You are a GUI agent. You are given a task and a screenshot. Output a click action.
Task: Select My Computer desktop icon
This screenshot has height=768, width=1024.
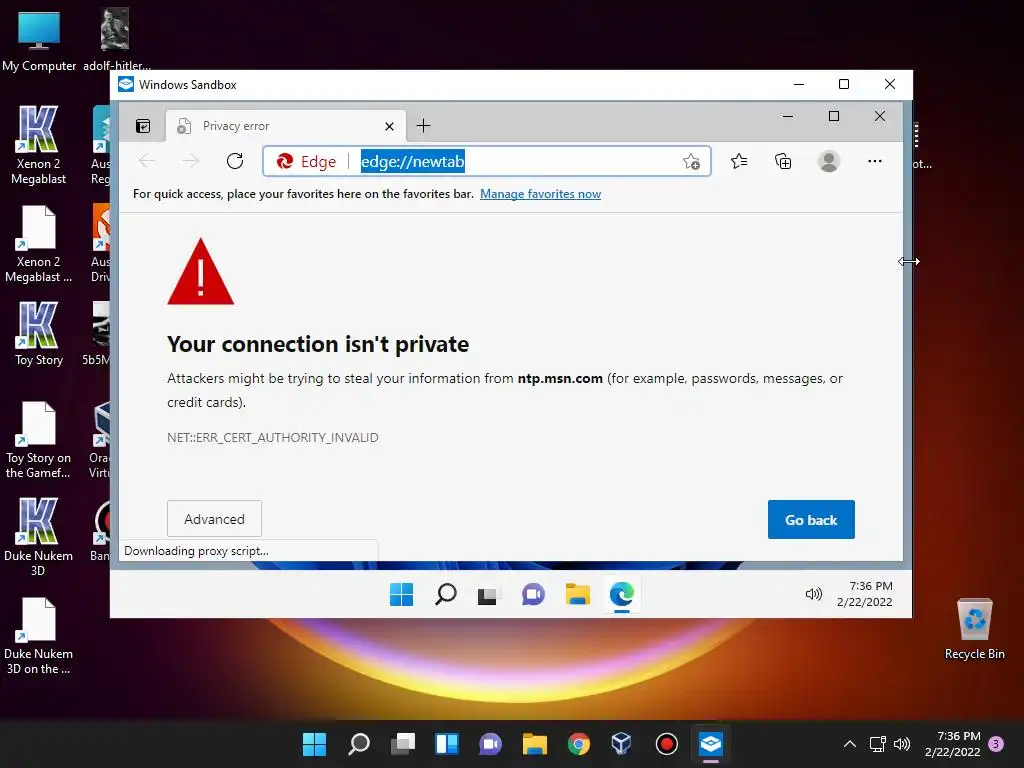click(x=39, y=41)
